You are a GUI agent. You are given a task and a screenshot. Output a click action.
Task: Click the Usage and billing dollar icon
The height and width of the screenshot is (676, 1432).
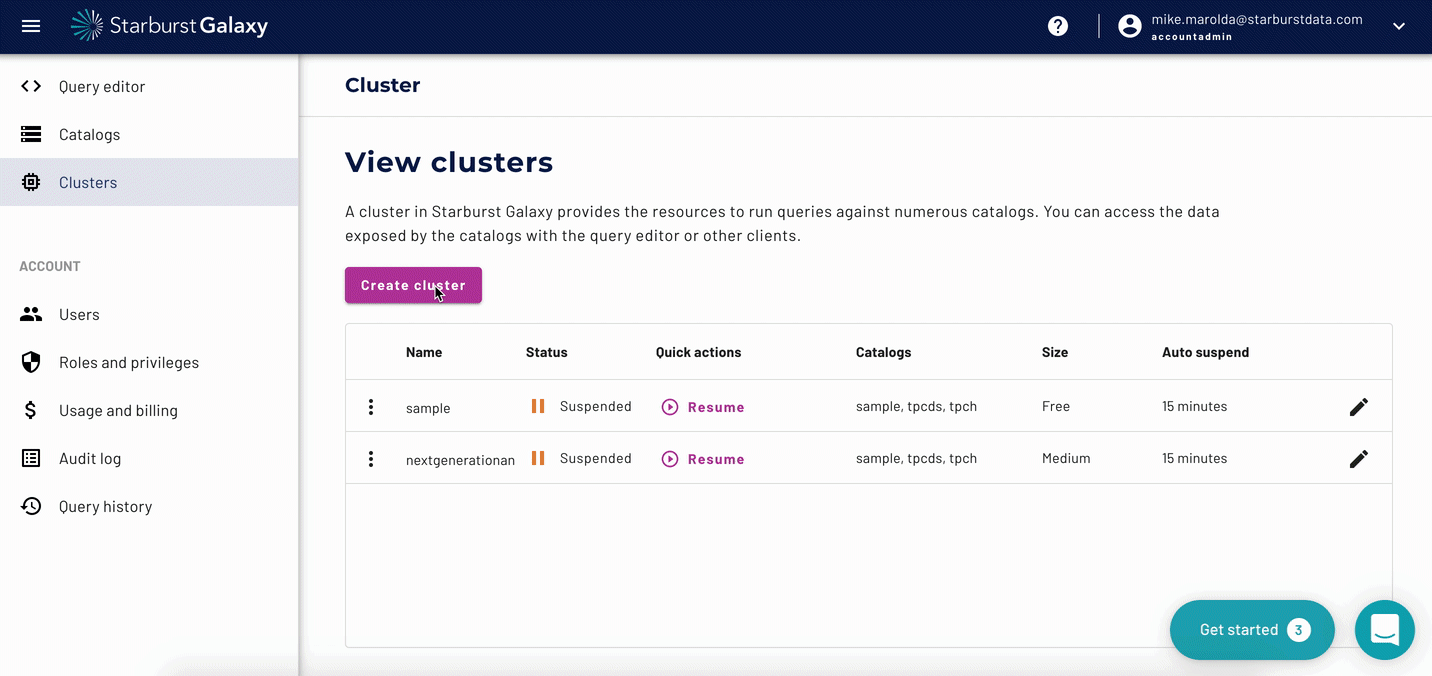31,410
